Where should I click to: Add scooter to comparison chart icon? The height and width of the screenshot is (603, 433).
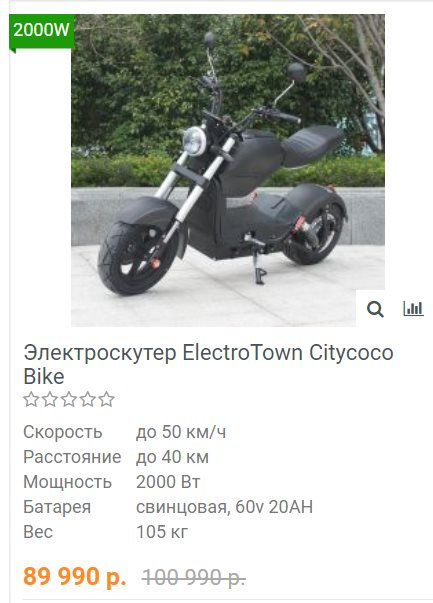click(413, 308)
